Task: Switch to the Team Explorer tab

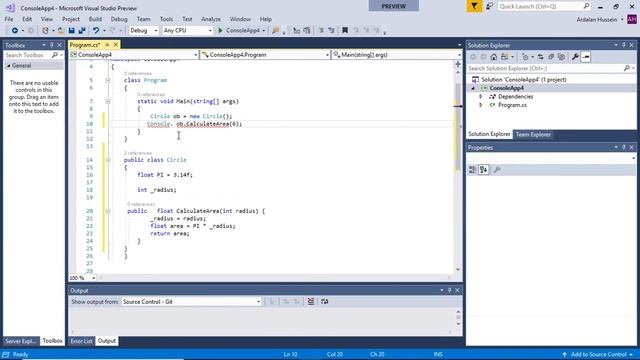Action: [x=533, y=134]
